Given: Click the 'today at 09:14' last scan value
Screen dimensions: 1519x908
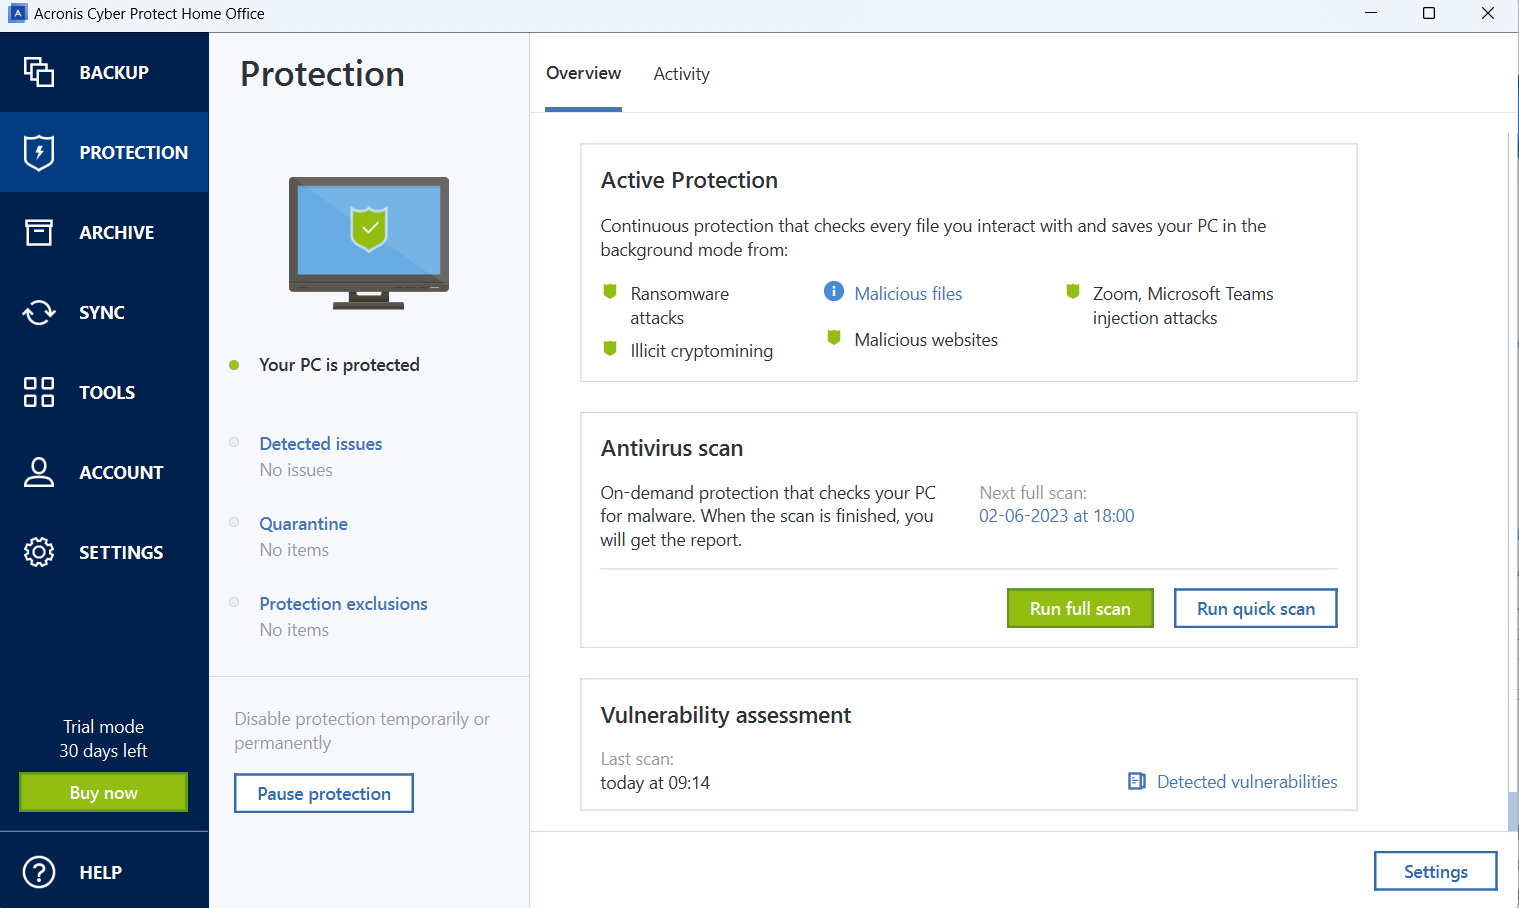Looking at the screenshot, I should tap(655, 782).
